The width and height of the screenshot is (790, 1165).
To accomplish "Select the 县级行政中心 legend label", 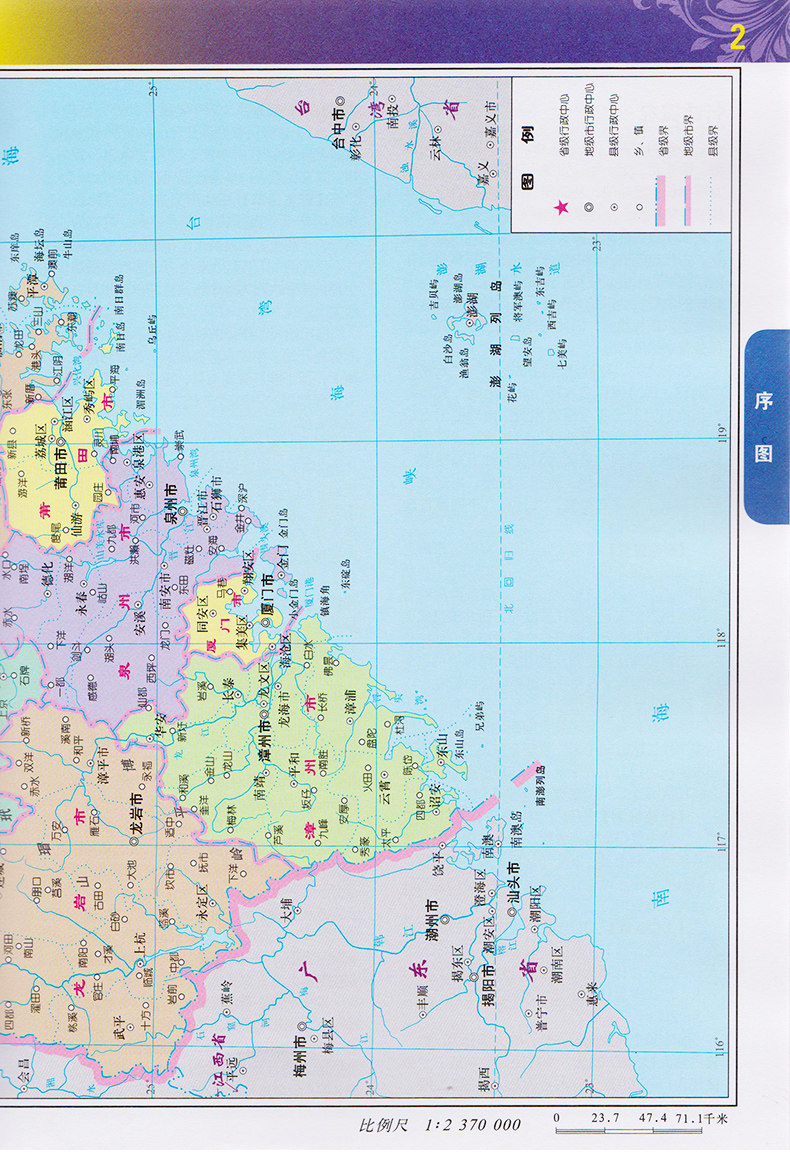I will (614, 125).
